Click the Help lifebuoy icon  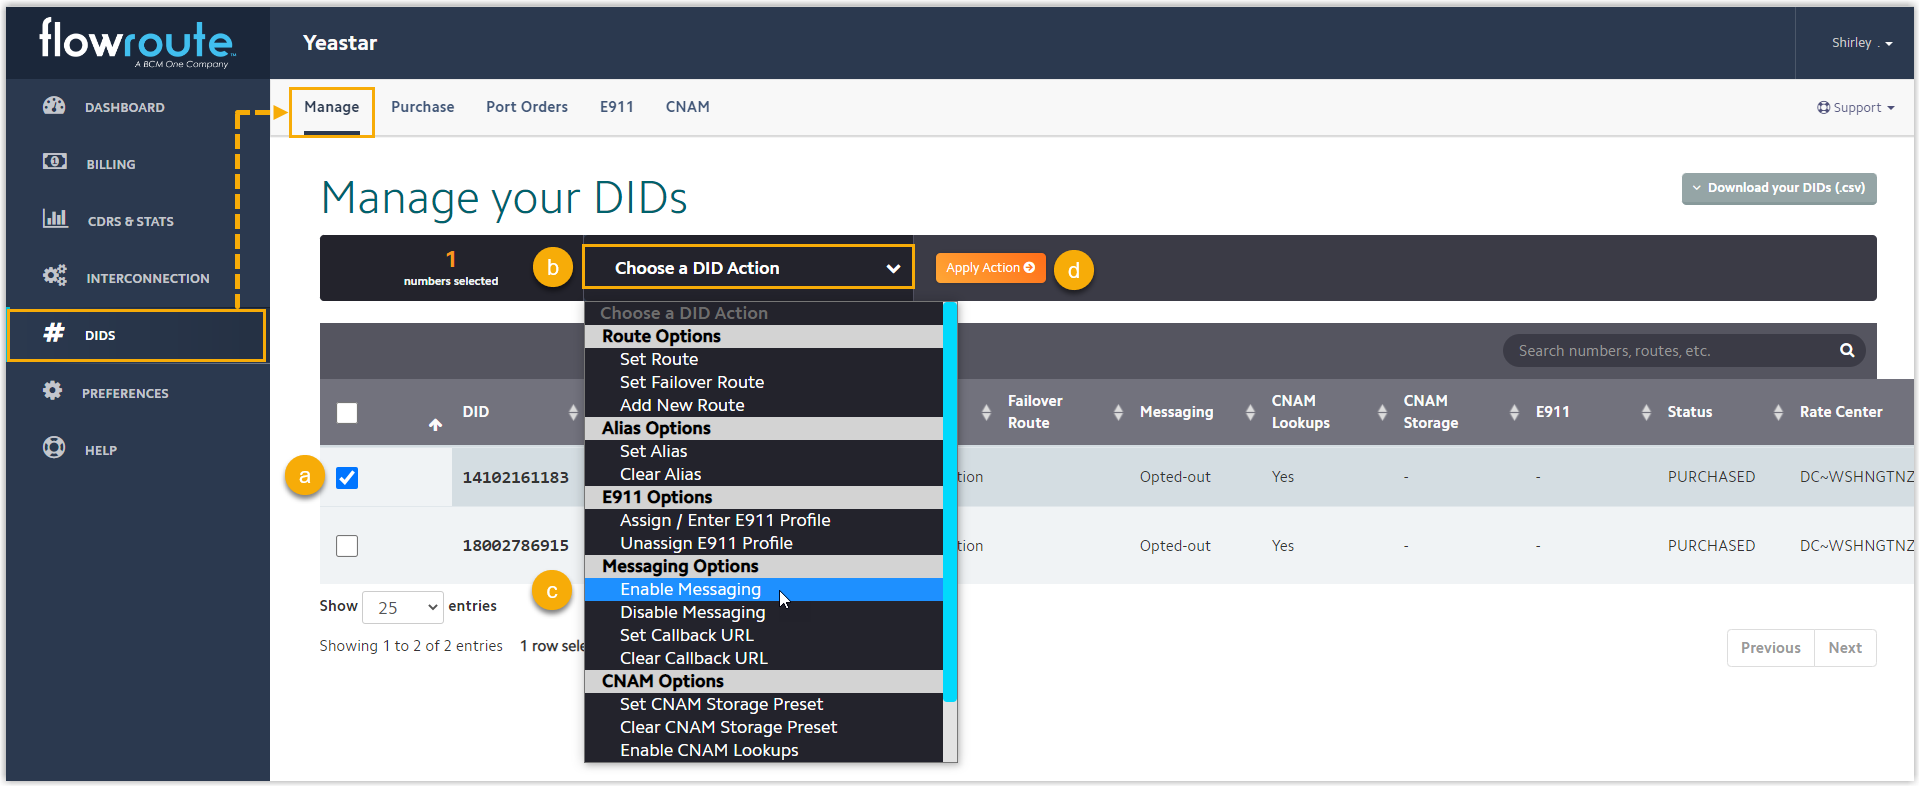[54, 448]
